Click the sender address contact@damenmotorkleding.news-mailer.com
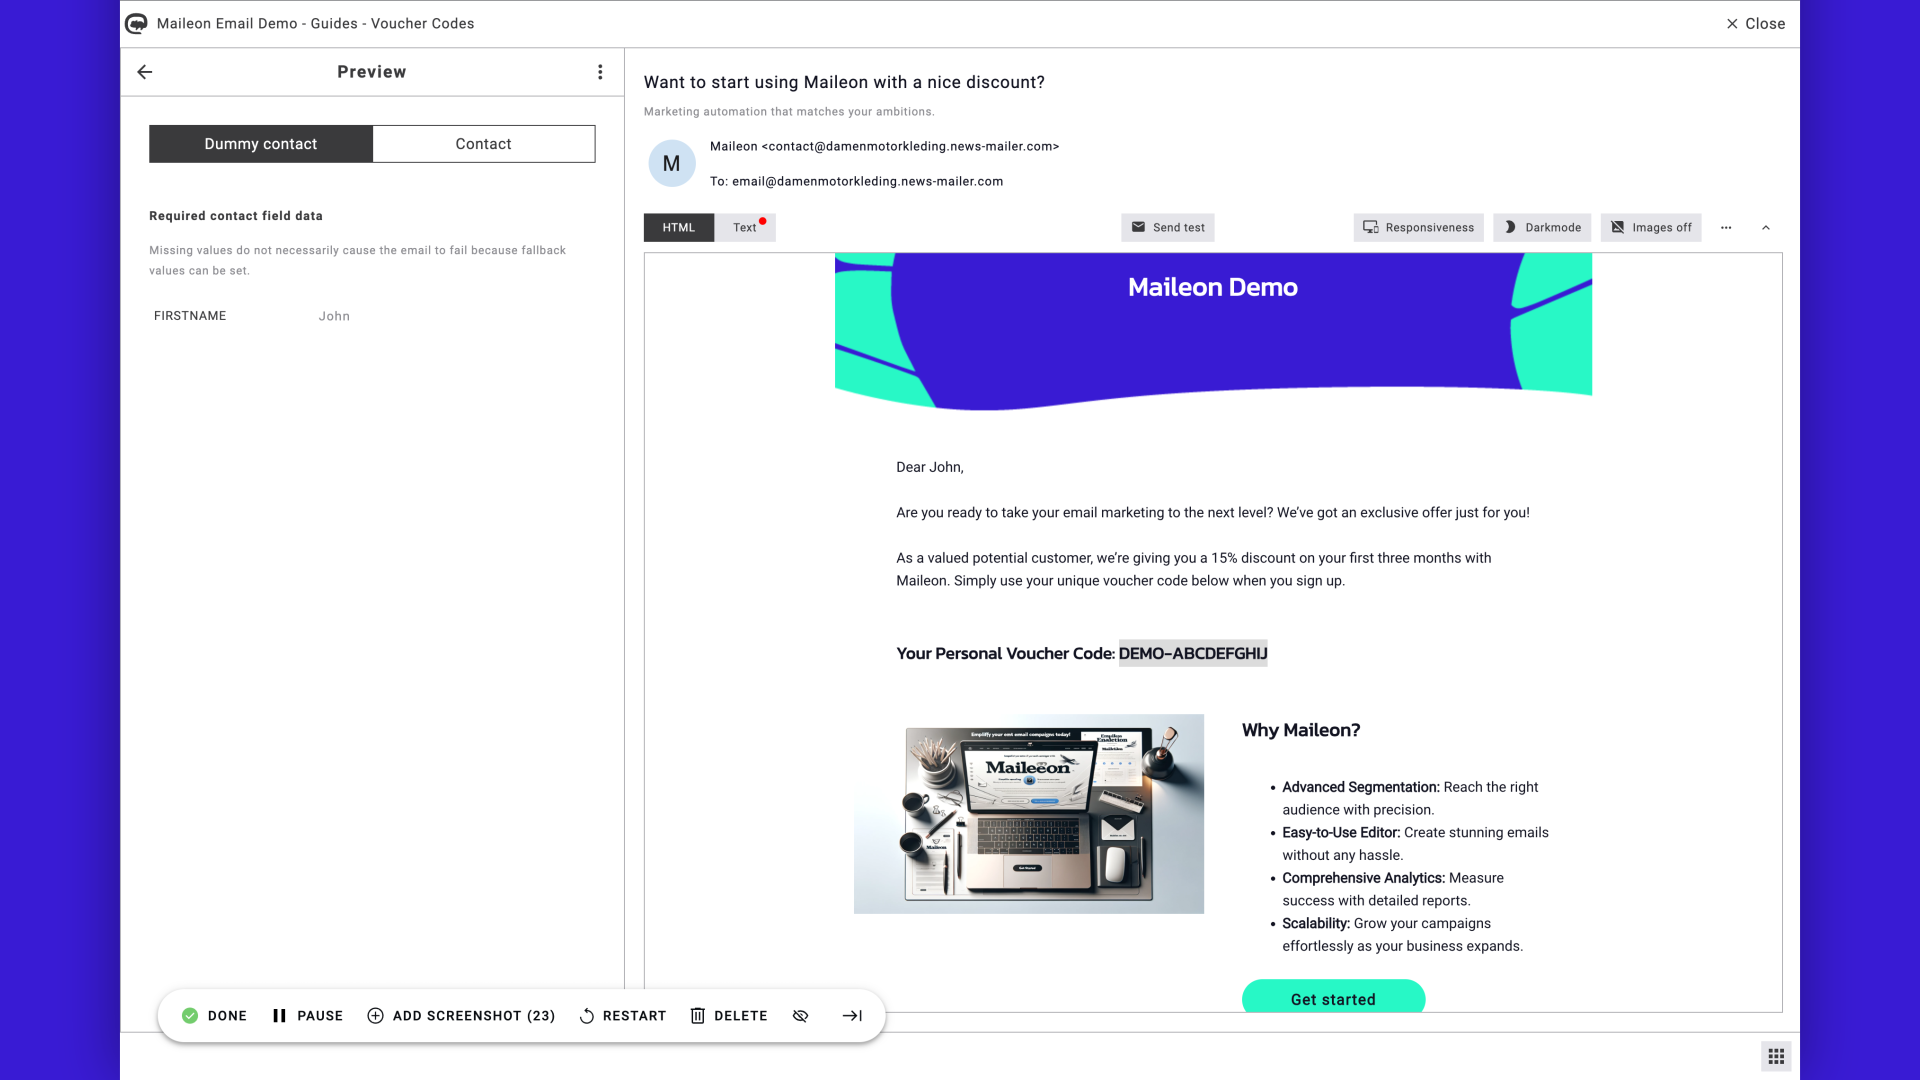 (910, 147)
